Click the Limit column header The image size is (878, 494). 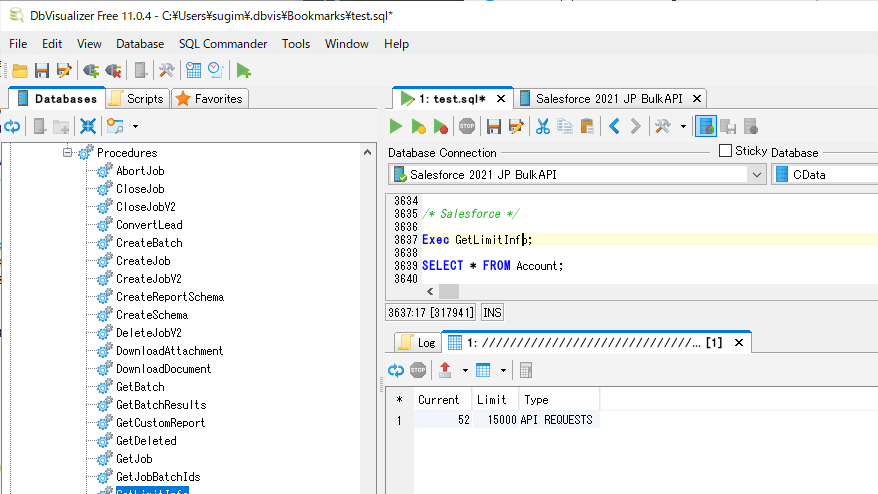coord(494,400)
